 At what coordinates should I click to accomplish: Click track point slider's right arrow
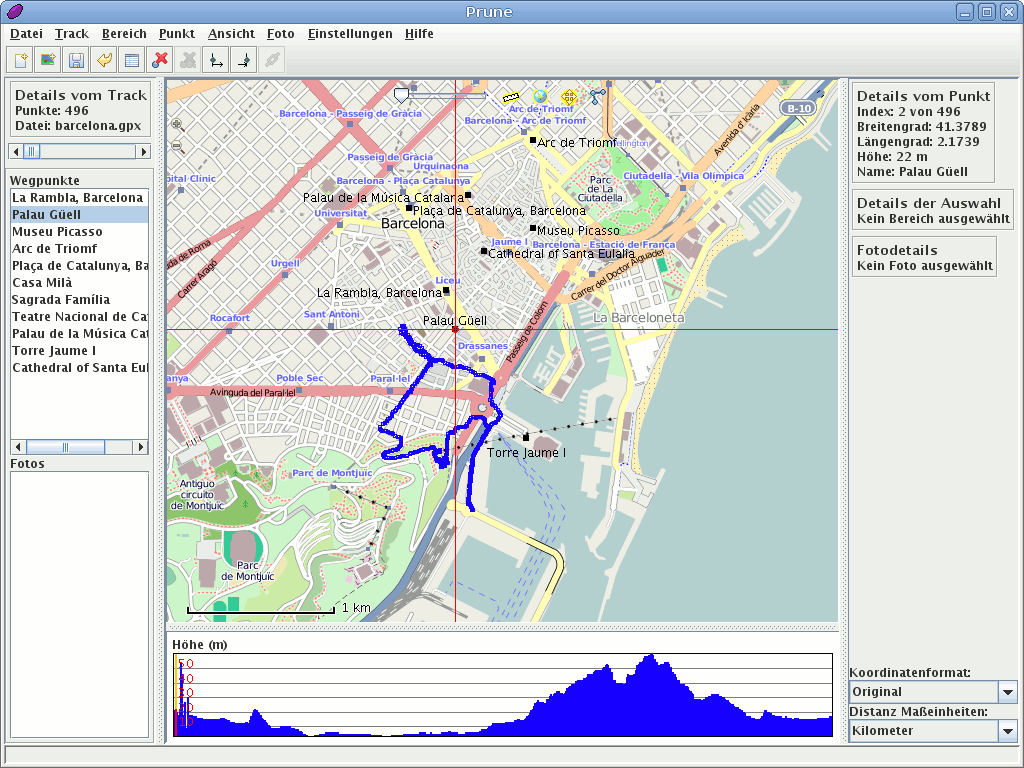click(144, 152)
